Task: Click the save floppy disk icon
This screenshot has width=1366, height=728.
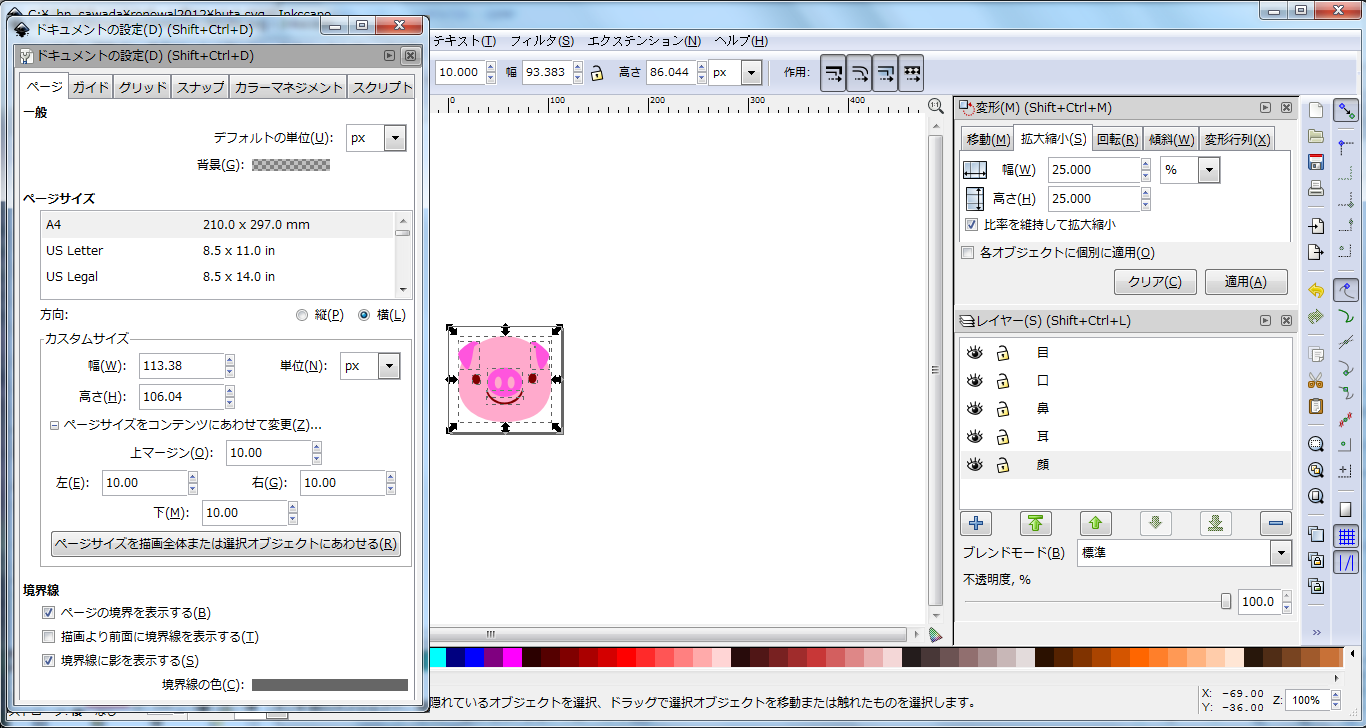Action: point(1316,162)
